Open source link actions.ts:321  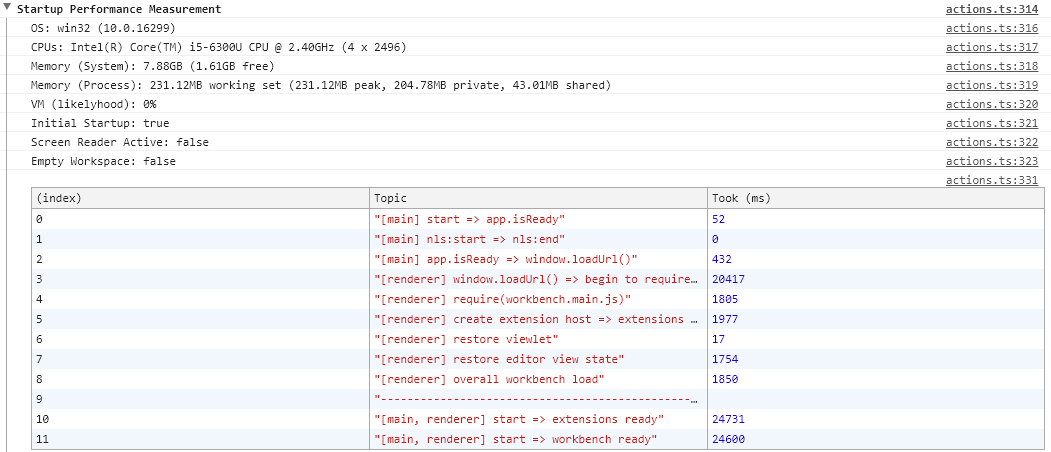[991, 123]
